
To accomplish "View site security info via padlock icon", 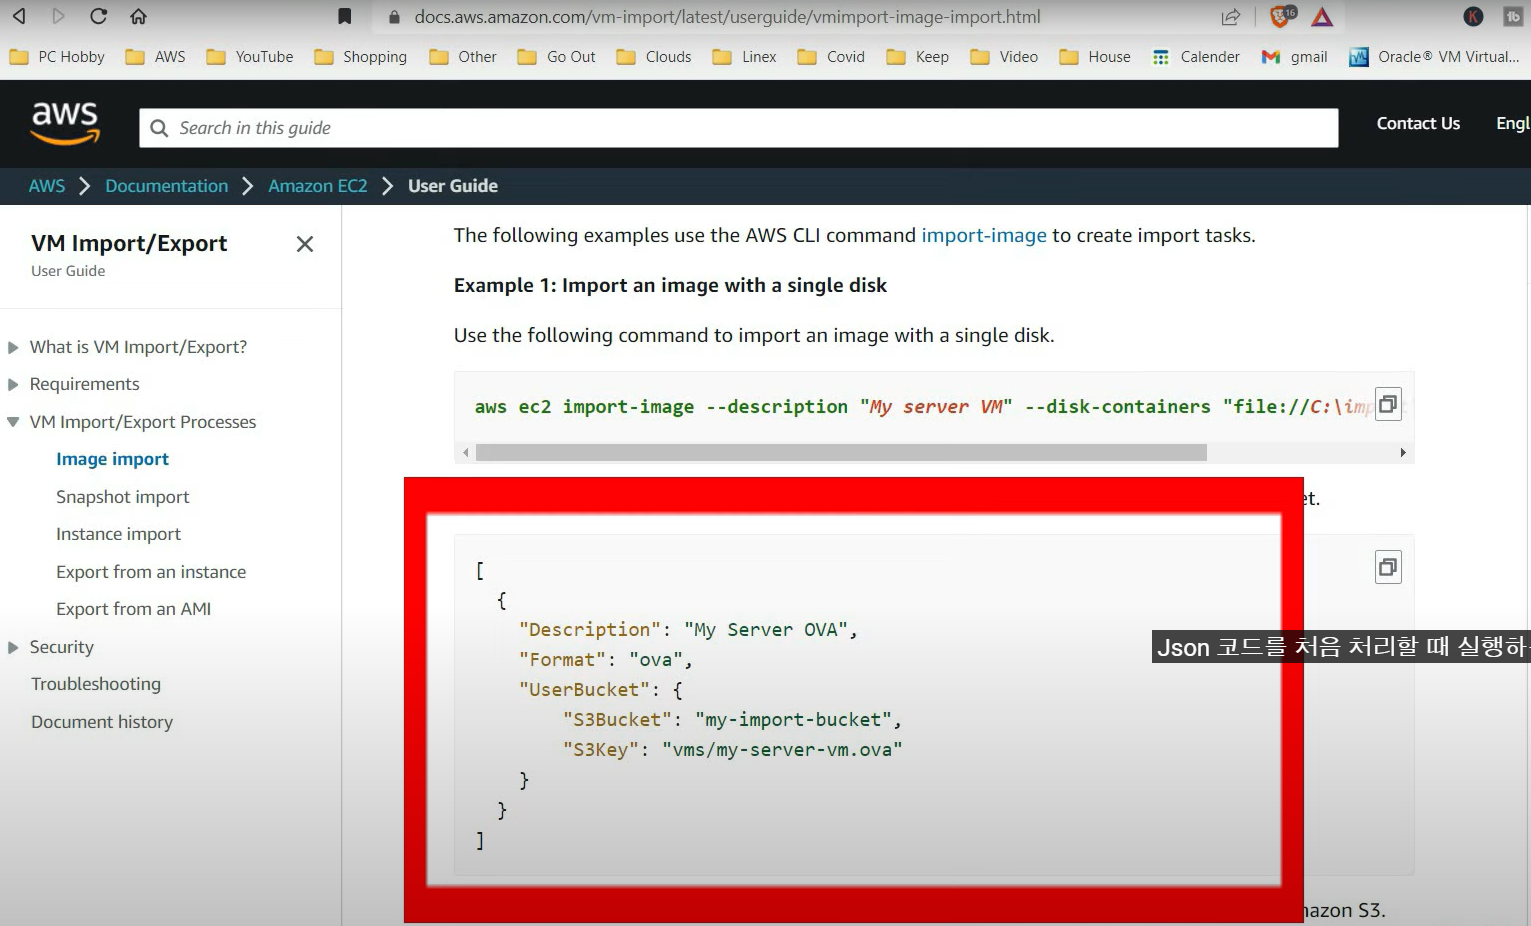I will click(394, 17).
